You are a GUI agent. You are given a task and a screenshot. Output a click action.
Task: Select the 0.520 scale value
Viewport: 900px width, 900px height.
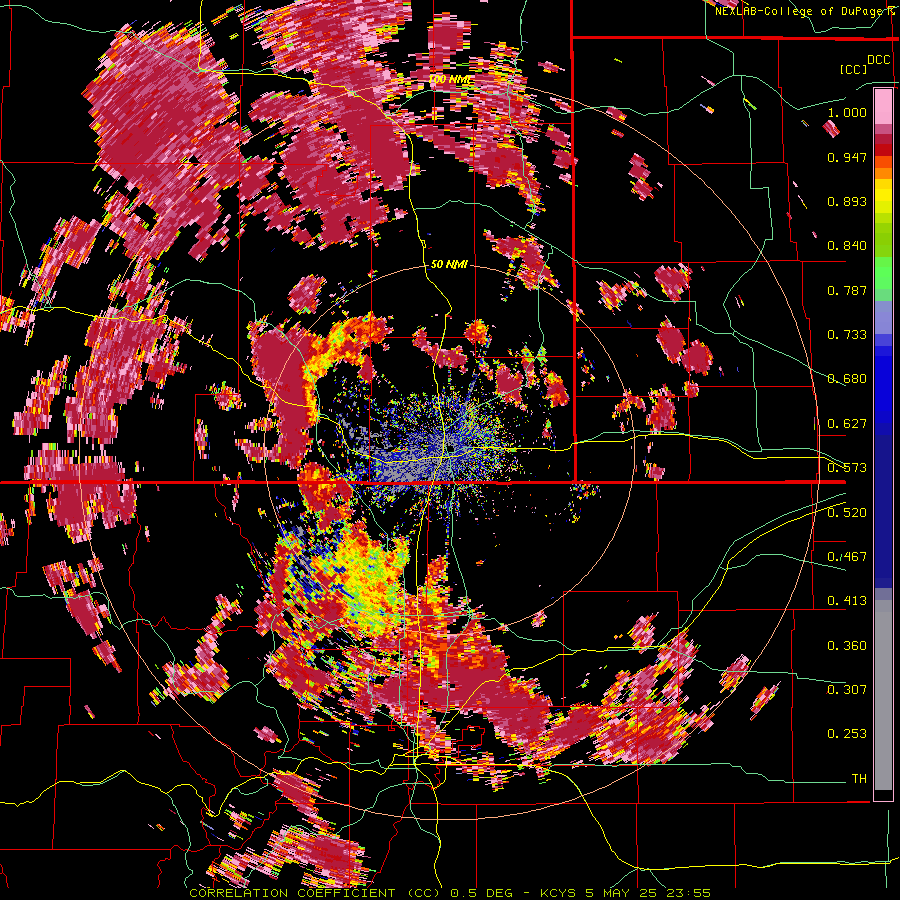click(x=847, y=513)
